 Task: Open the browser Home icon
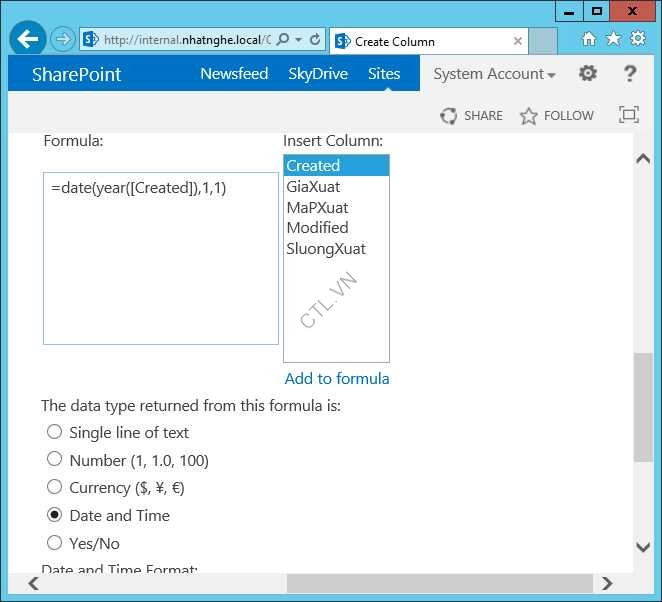tap(588, 39)
